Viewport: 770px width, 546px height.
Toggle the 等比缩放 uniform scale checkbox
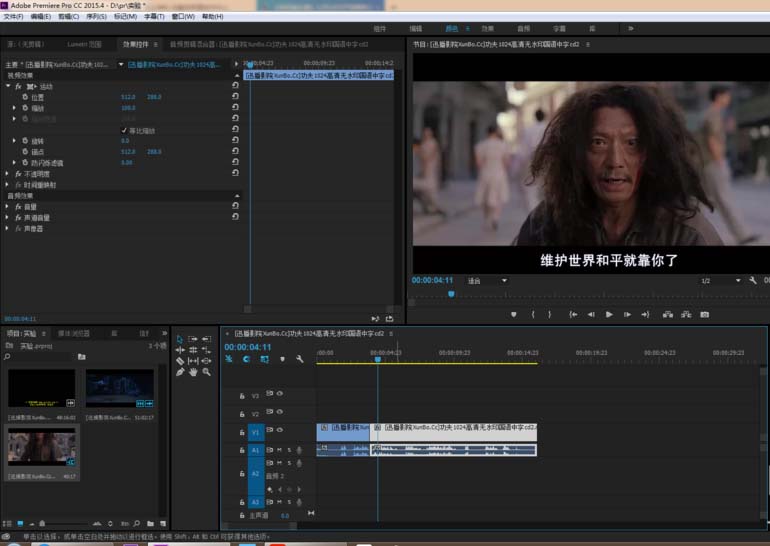125,130
